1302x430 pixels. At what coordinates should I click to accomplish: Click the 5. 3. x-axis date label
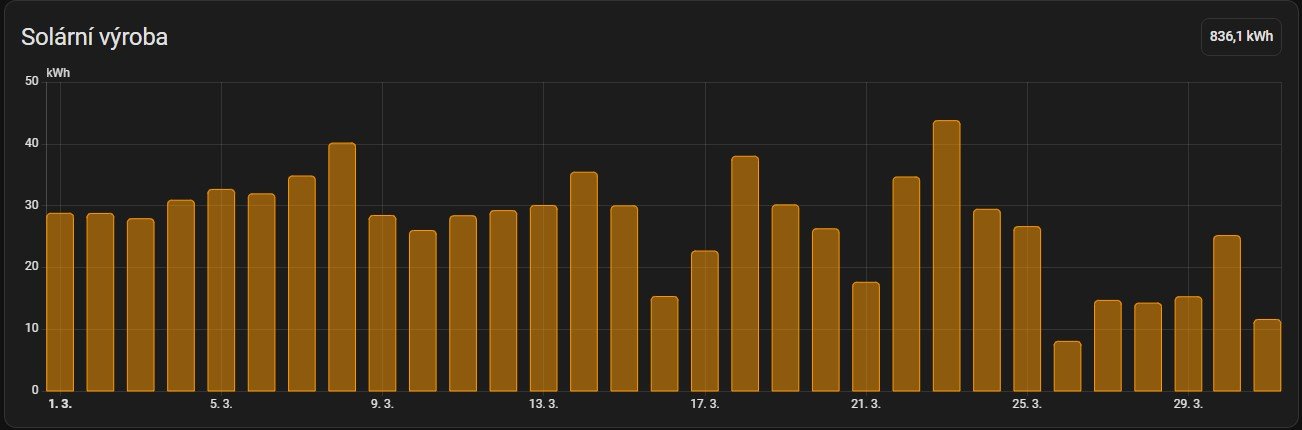point(221,404)
